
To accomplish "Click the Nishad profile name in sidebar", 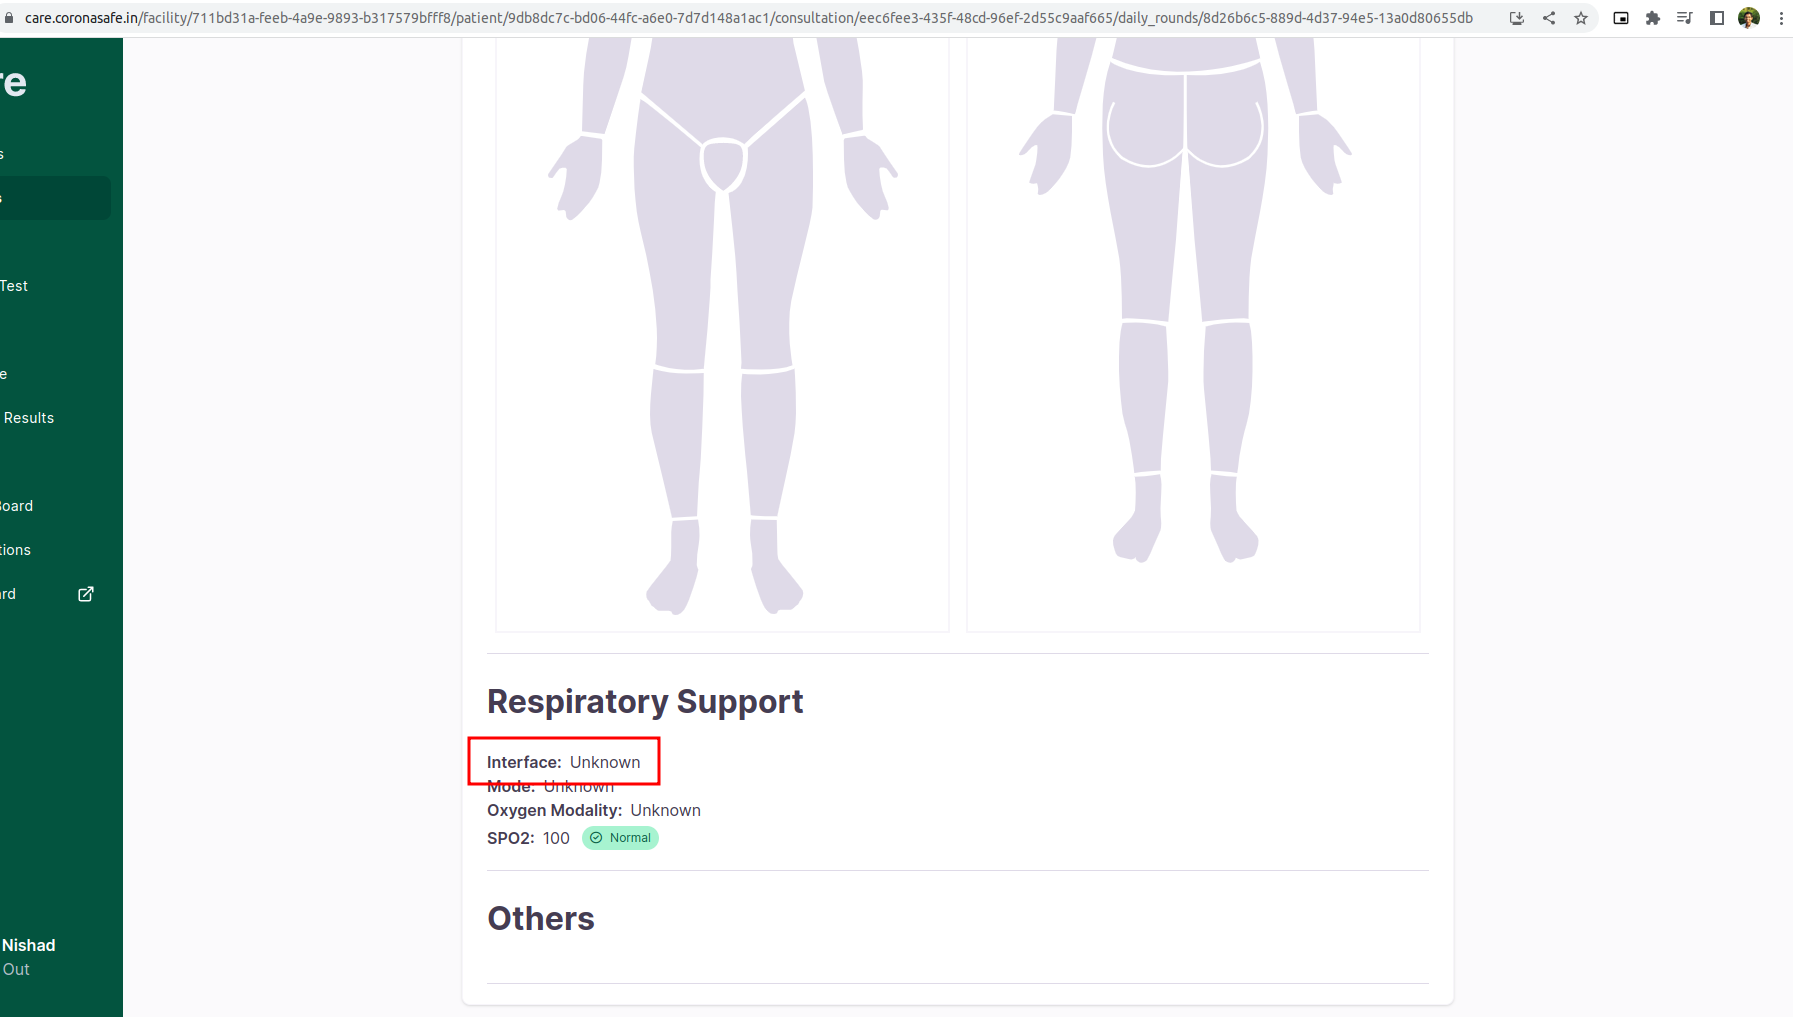I will [28, 944].
